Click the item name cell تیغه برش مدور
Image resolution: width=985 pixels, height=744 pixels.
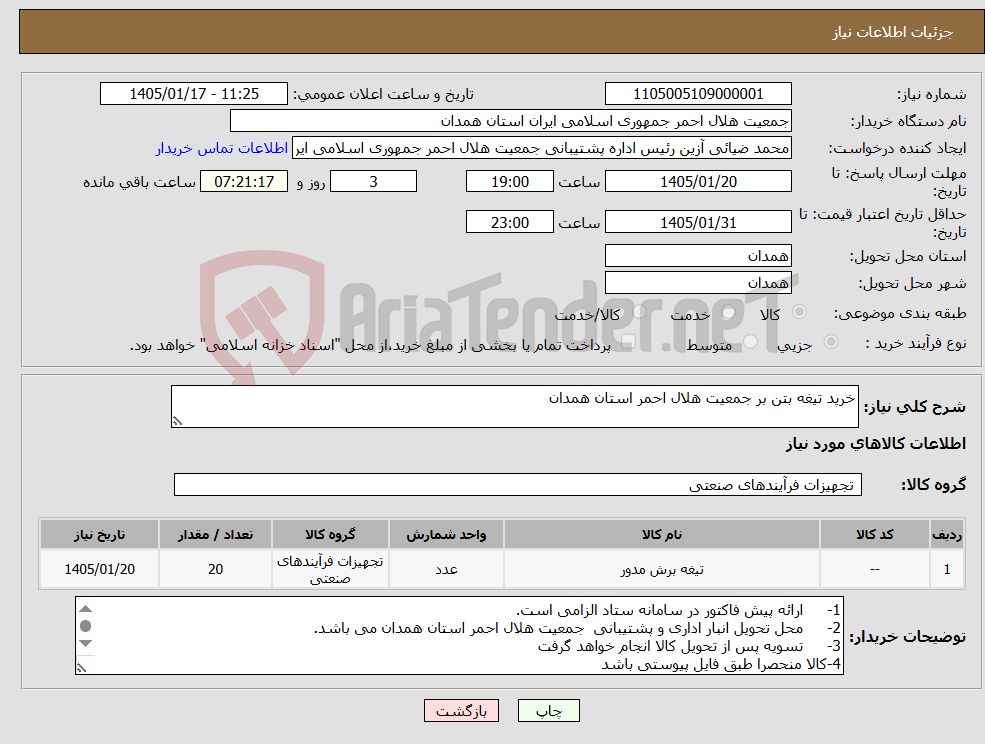click(661, 569)
